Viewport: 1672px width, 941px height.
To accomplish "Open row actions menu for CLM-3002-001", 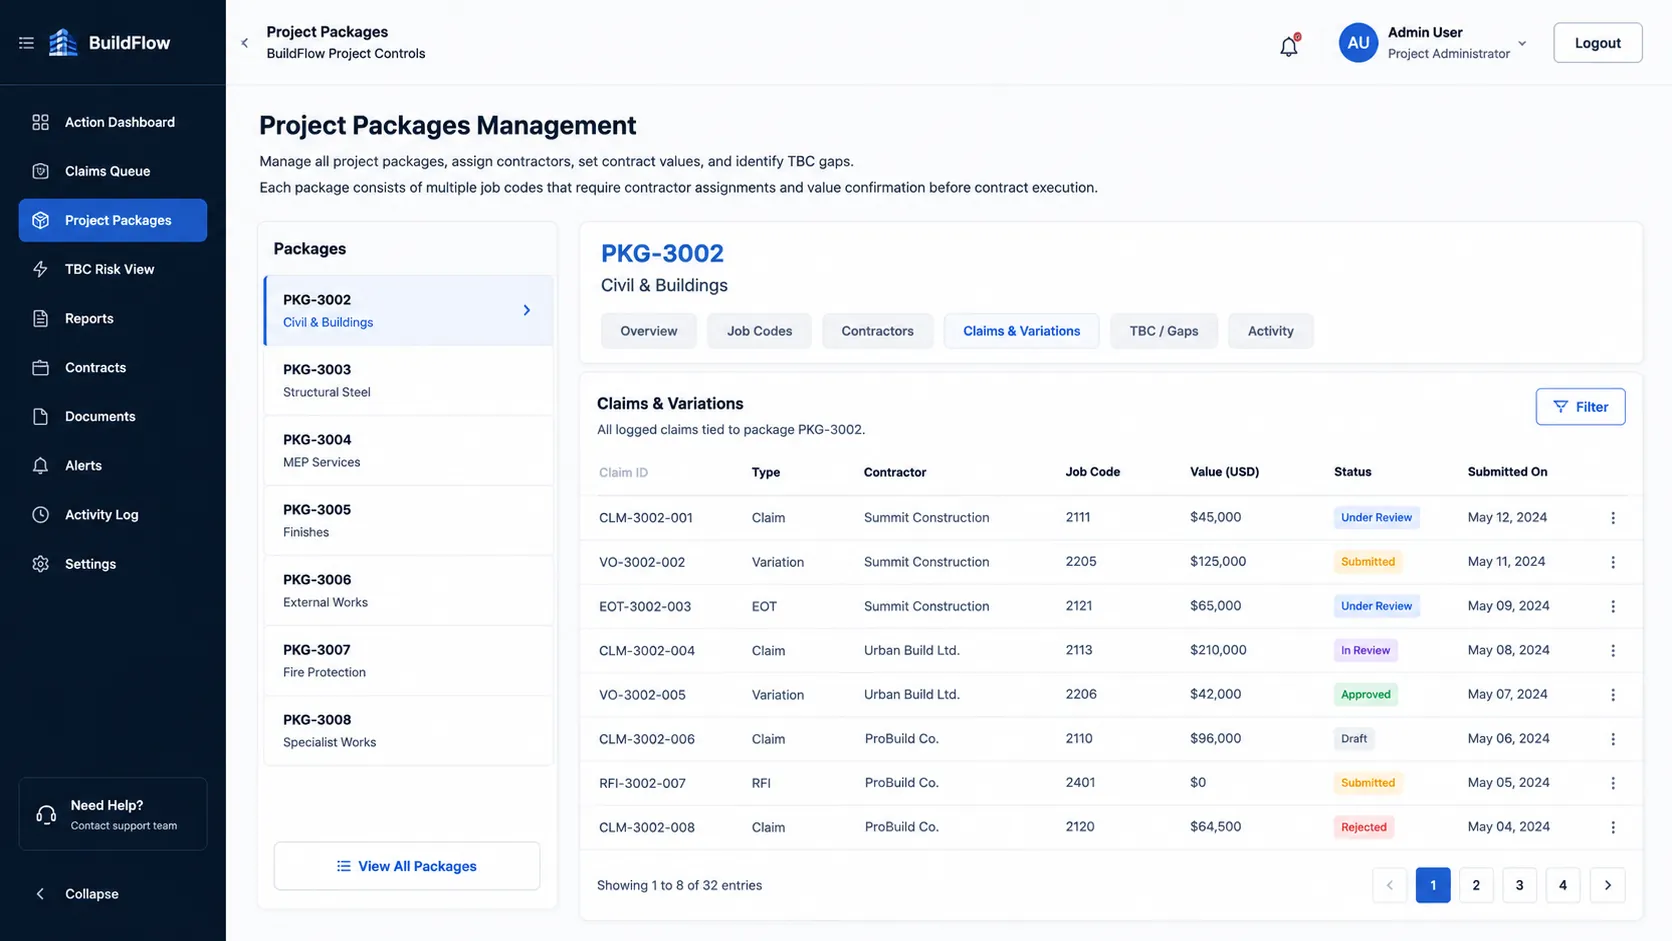I will 1612,518.
